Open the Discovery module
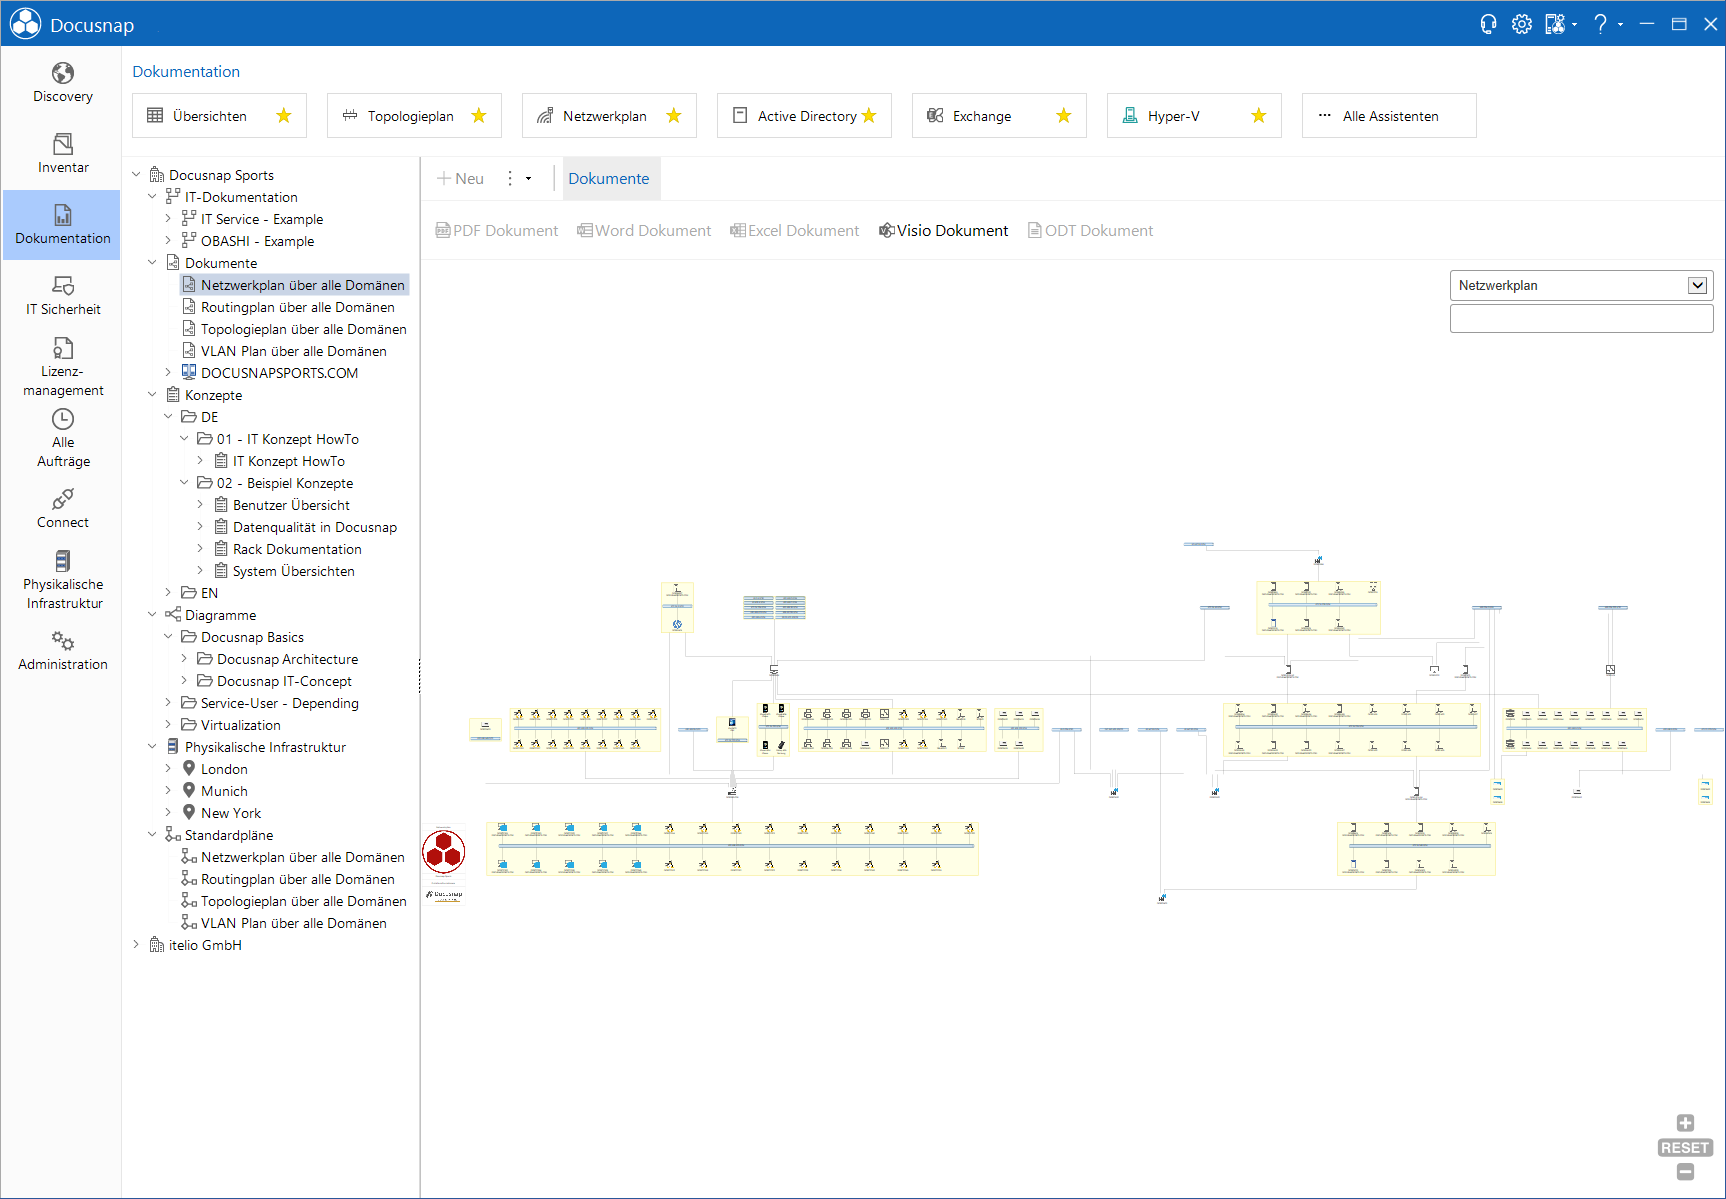Viewport: 1726px width, 1199px height. pyautogui.click(x=62, y=83)
